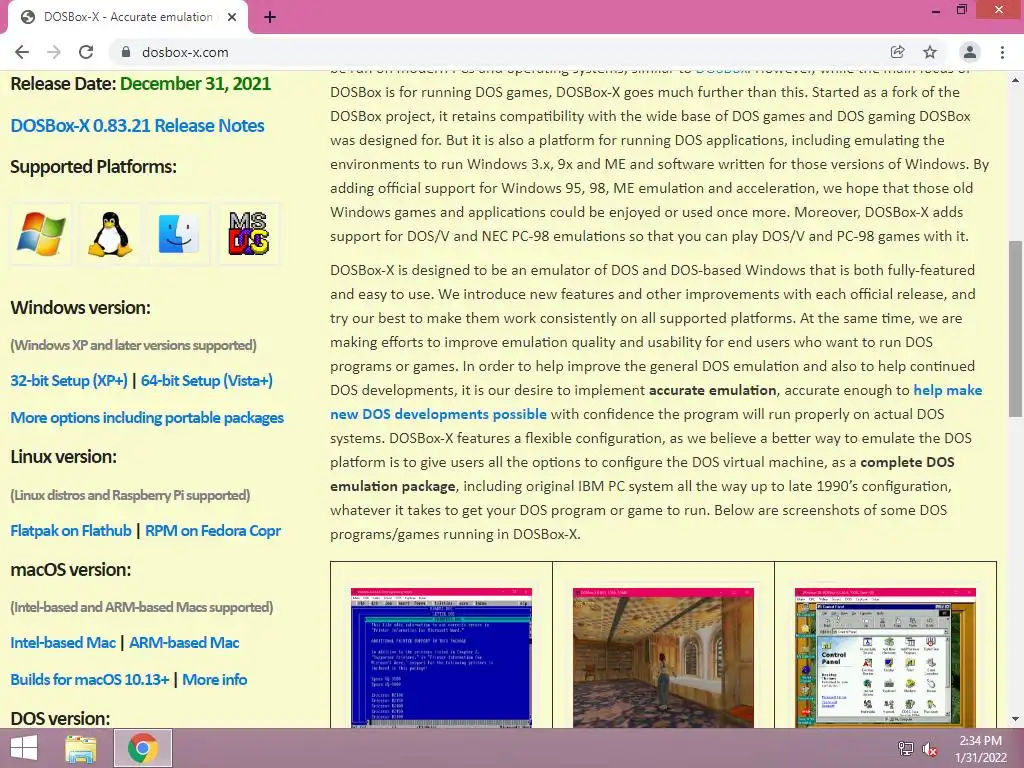1024x768 pixels.
Task: Close the DOSBox-X tab
Action: pyautogui.click(x=232, y=17)
